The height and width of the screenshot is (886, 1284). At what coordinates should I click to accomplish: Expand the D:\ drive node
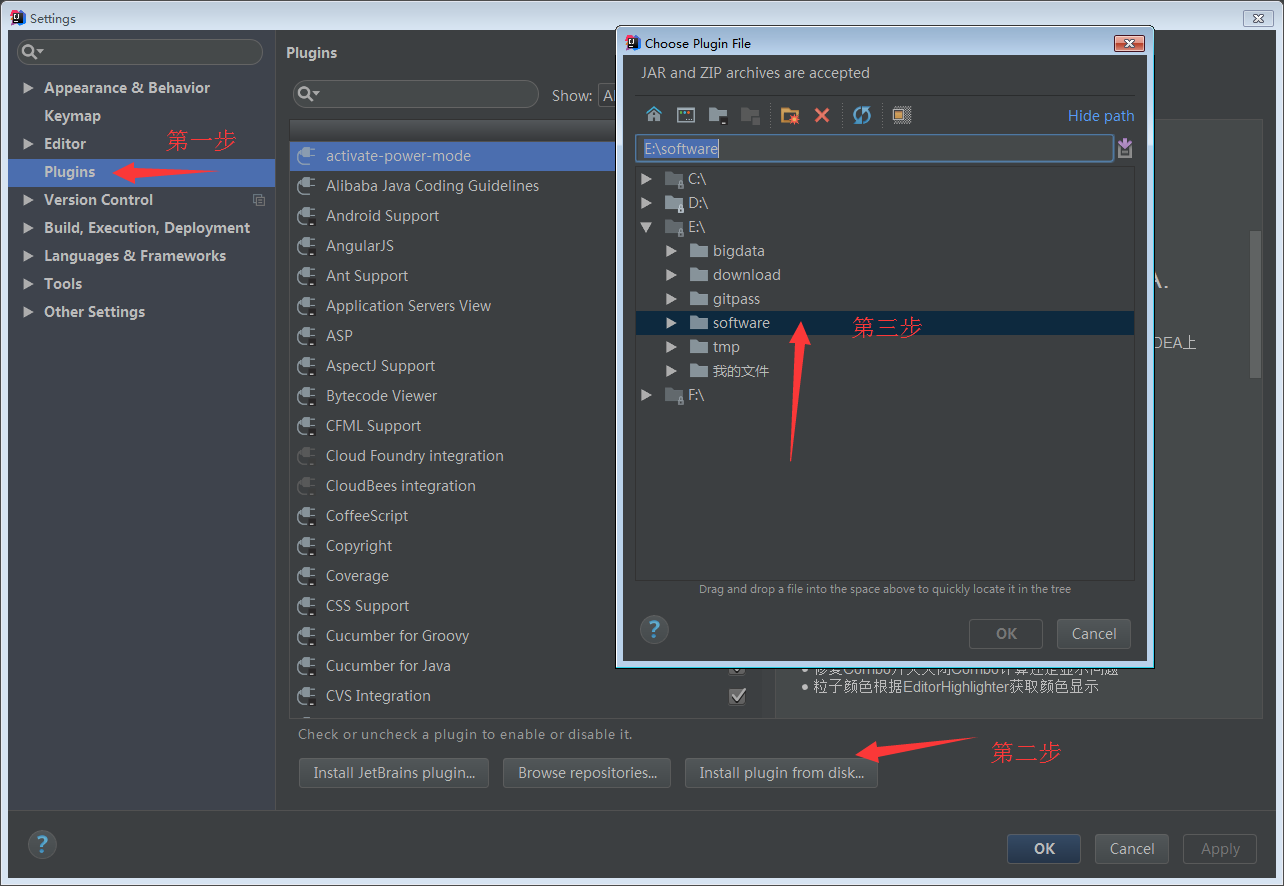click(x=647, y=203)
